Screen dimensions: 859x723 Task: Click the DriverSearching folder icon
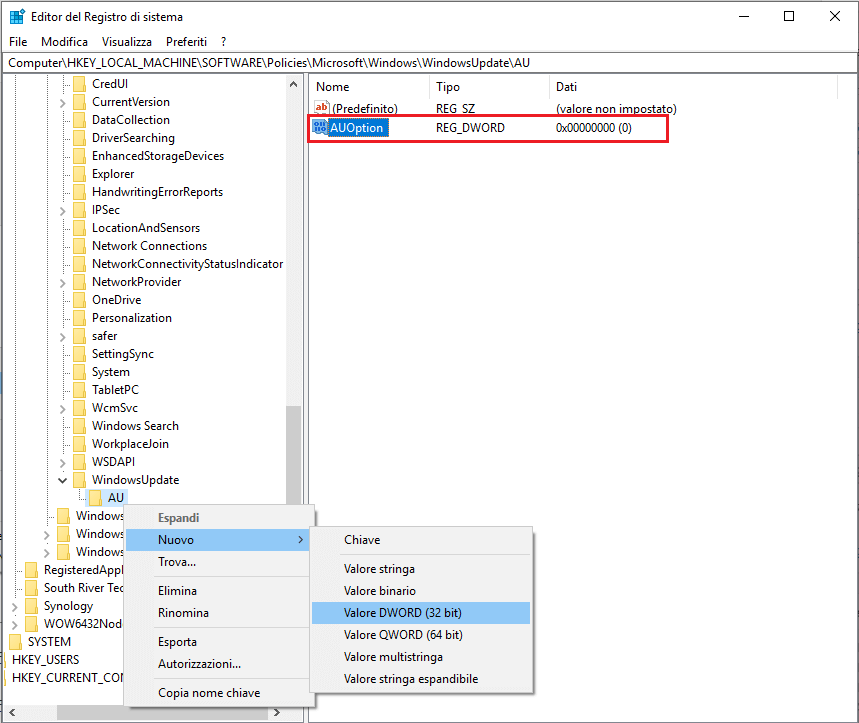79,138
